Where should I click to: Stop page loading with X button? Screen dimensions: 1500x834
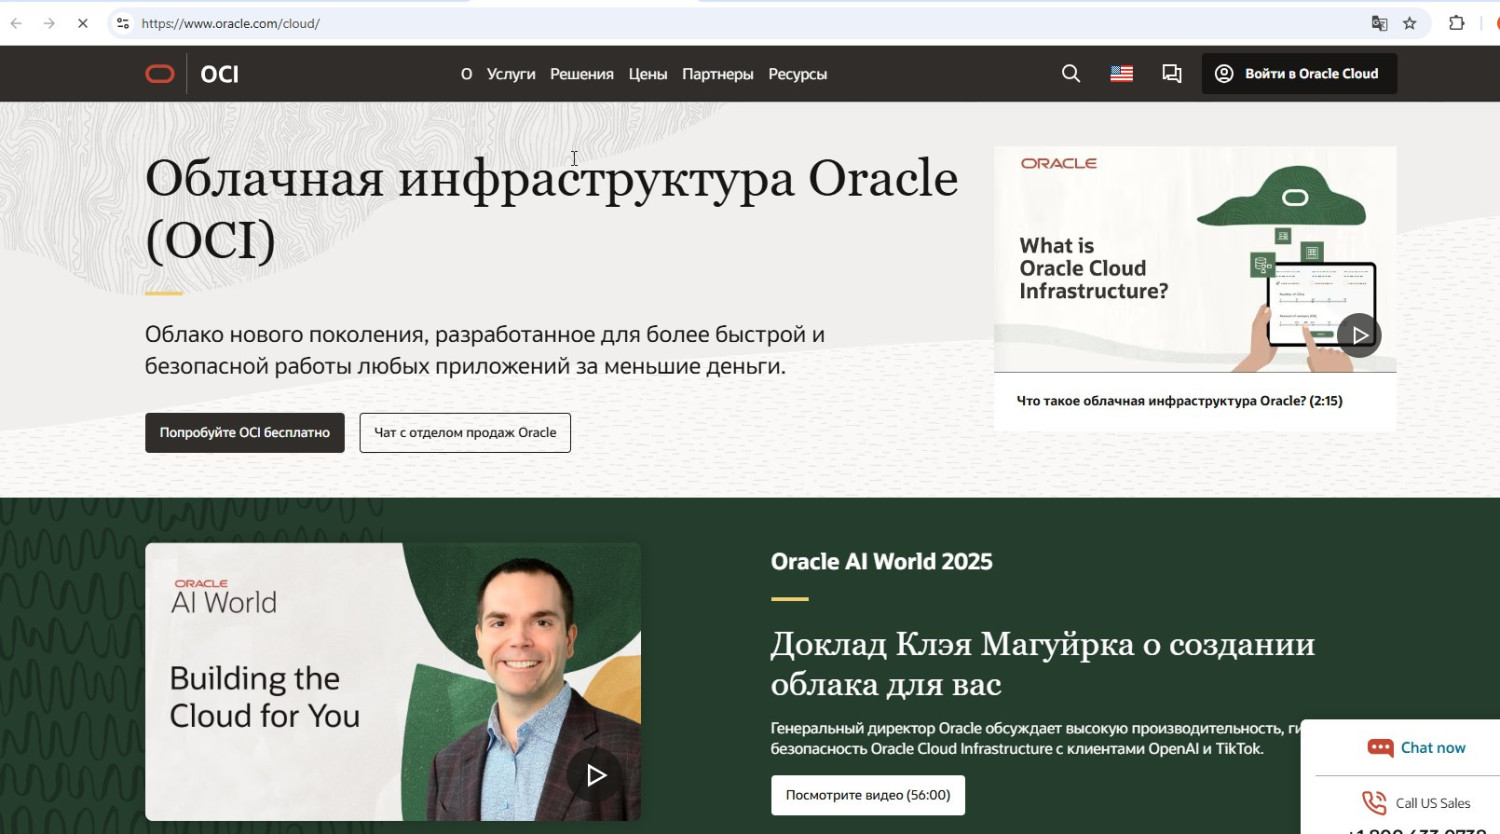83,23
